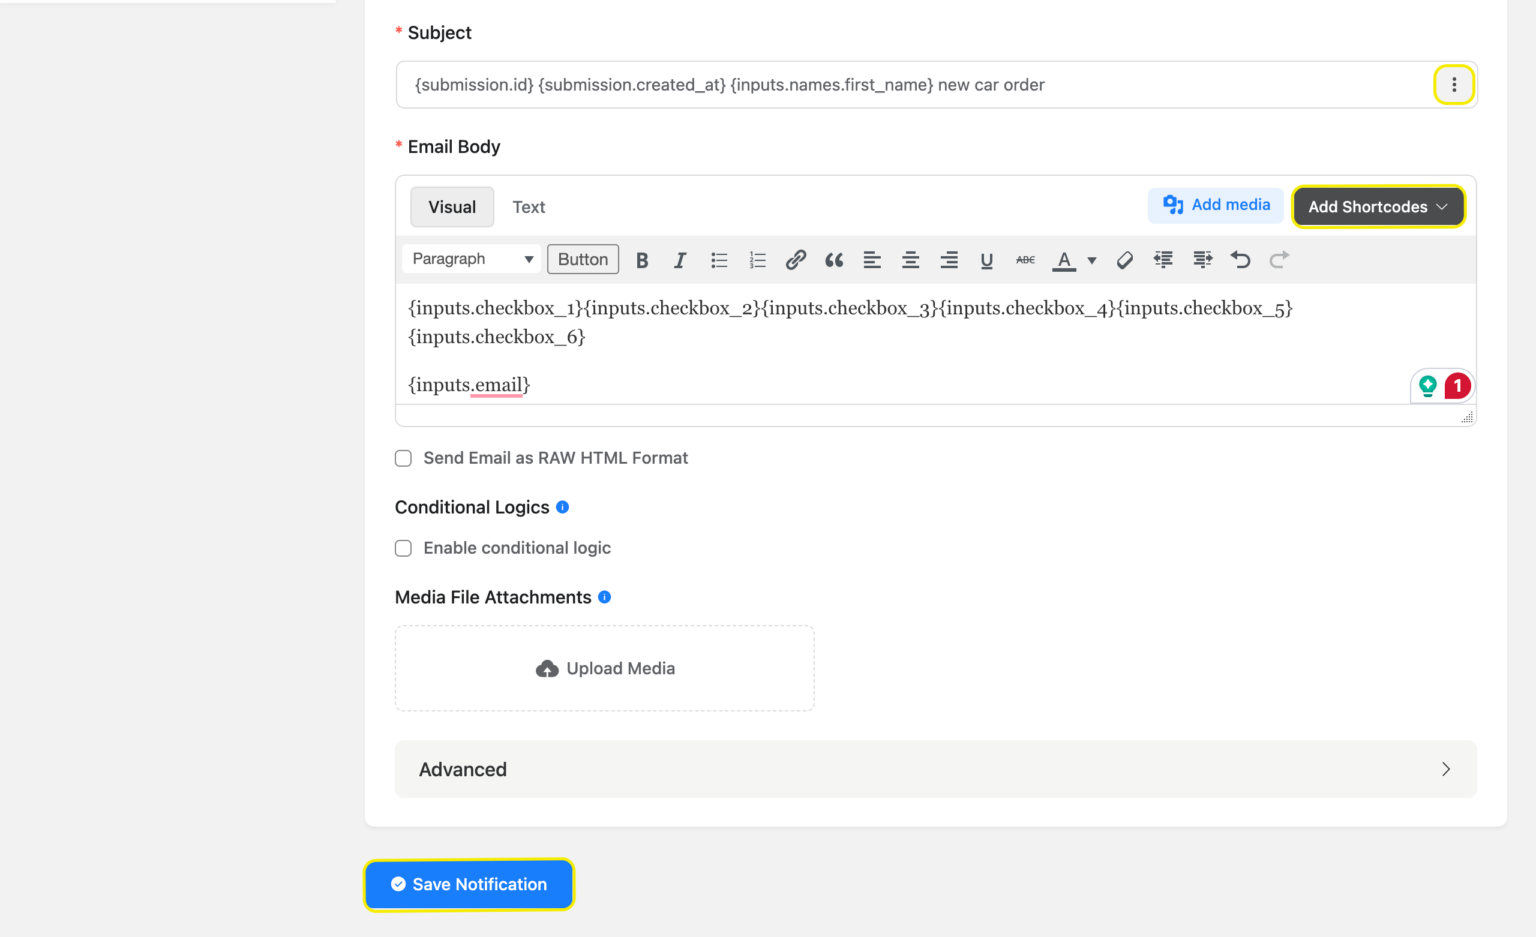The width and height of the screenshot is (1536, 937).
Task: Insert a hyperlink
Action: [x=795, y=259]
